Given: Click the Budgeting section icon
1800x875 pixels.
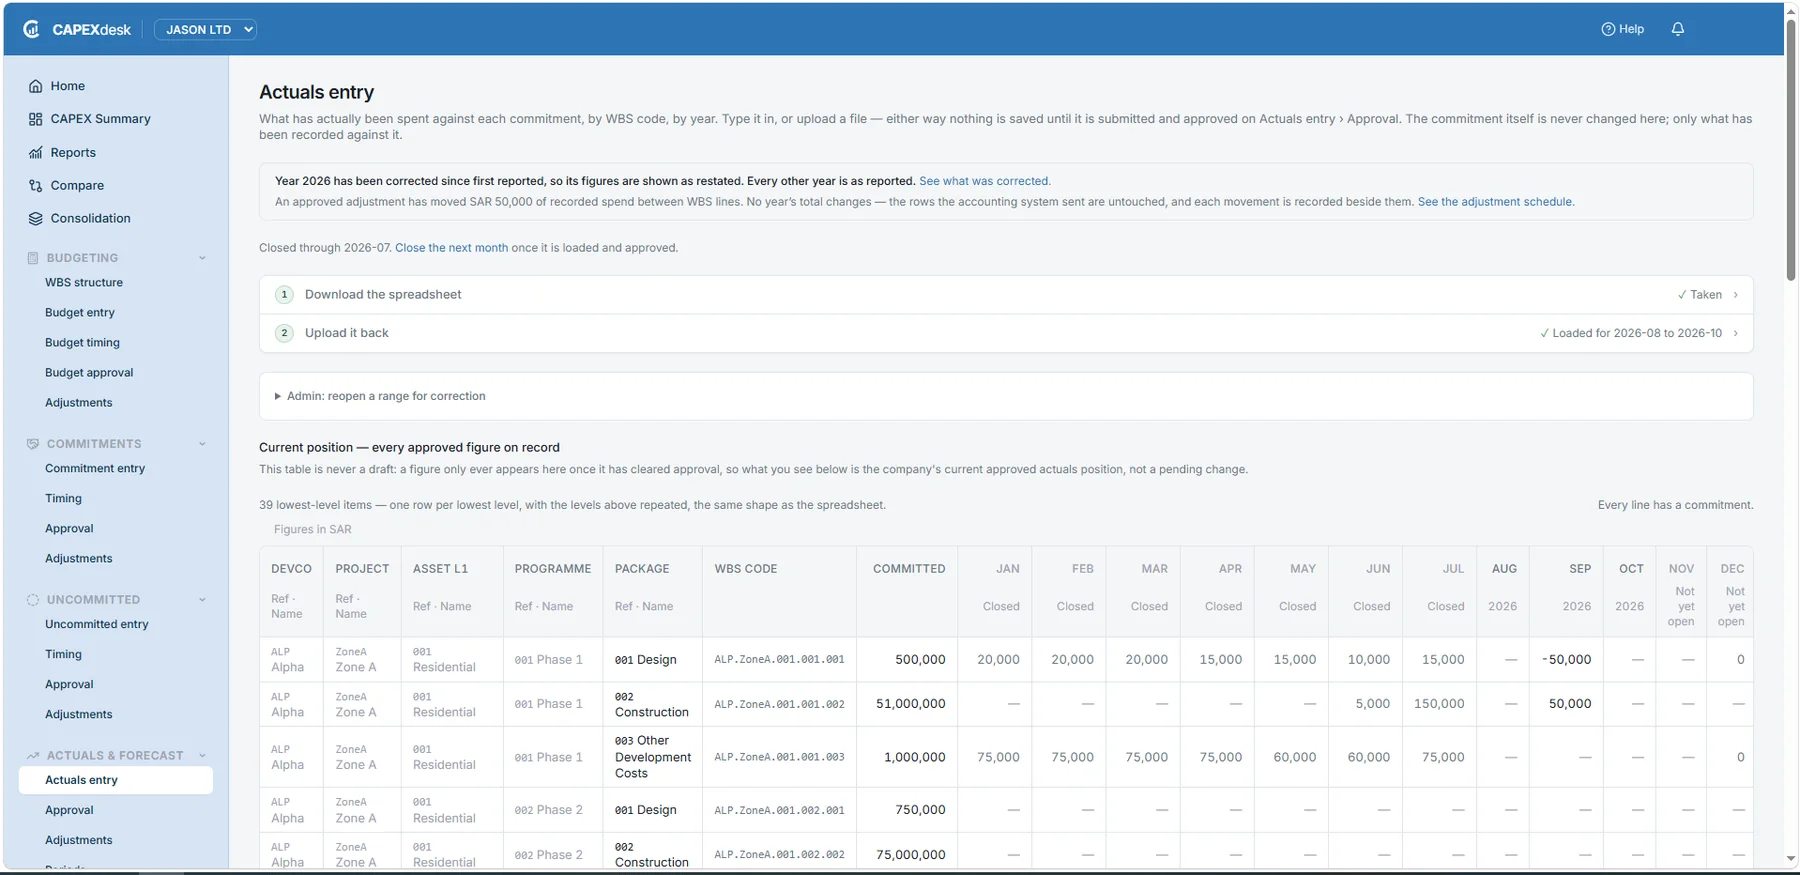Looking at the screenshot, I should pyautogui.click(x=33, y=258).
